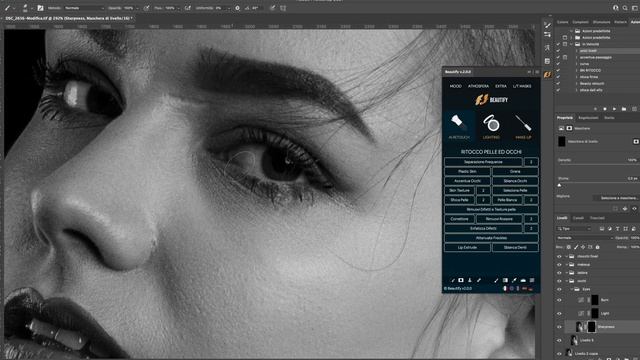Lock image pixels with brush lock icon
The image size is (640, 360).
576,247
